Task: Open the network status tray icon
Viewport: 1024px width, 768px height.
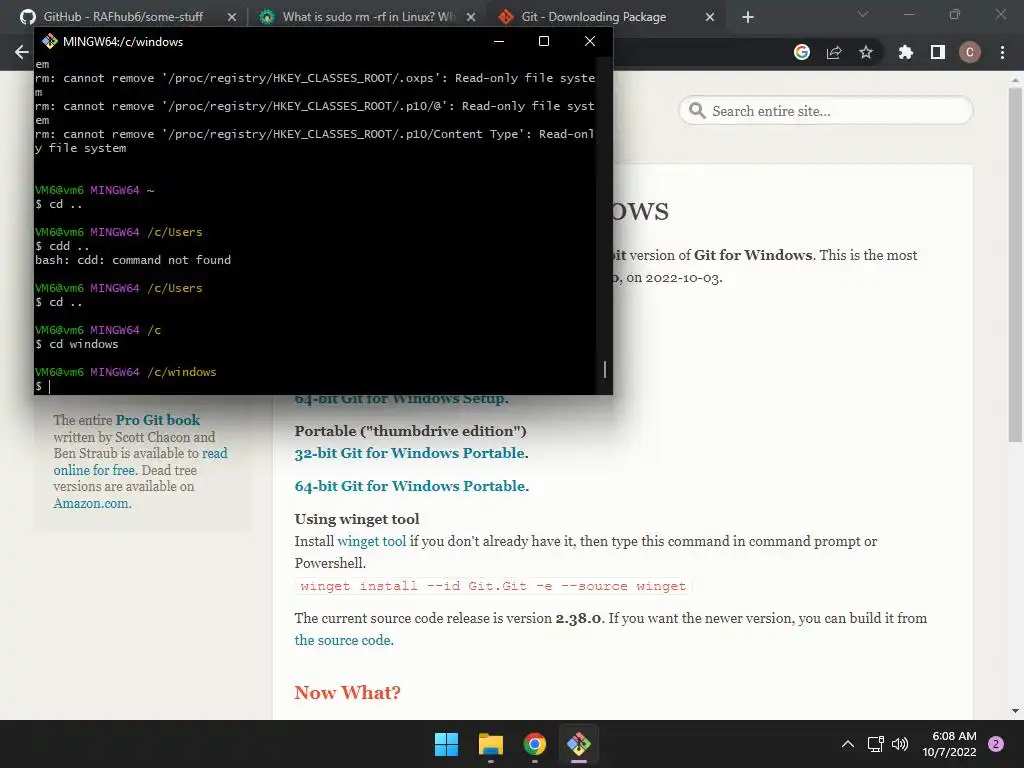Action: (875, 744)
